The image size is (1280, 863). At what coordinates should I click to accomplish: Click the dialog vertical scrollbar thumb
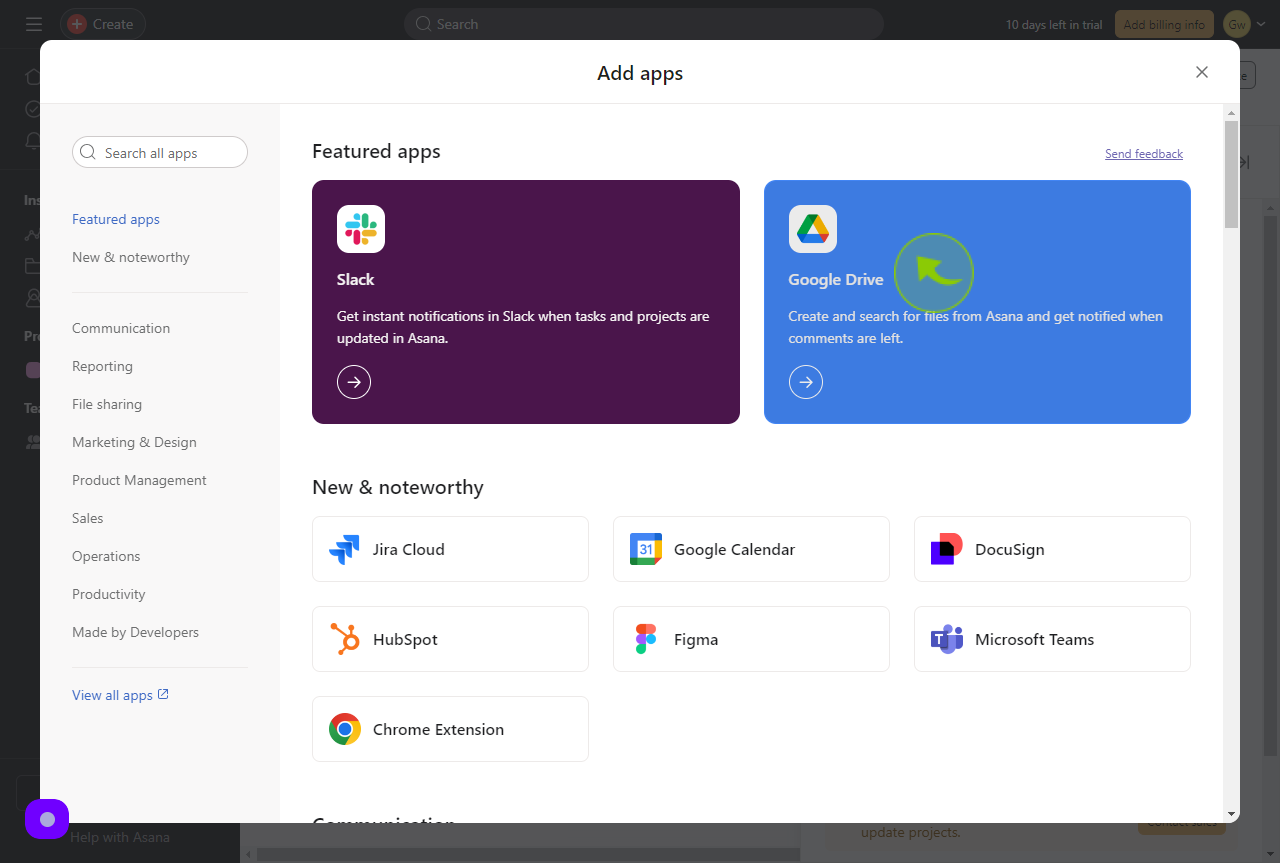coord(1231,174)
